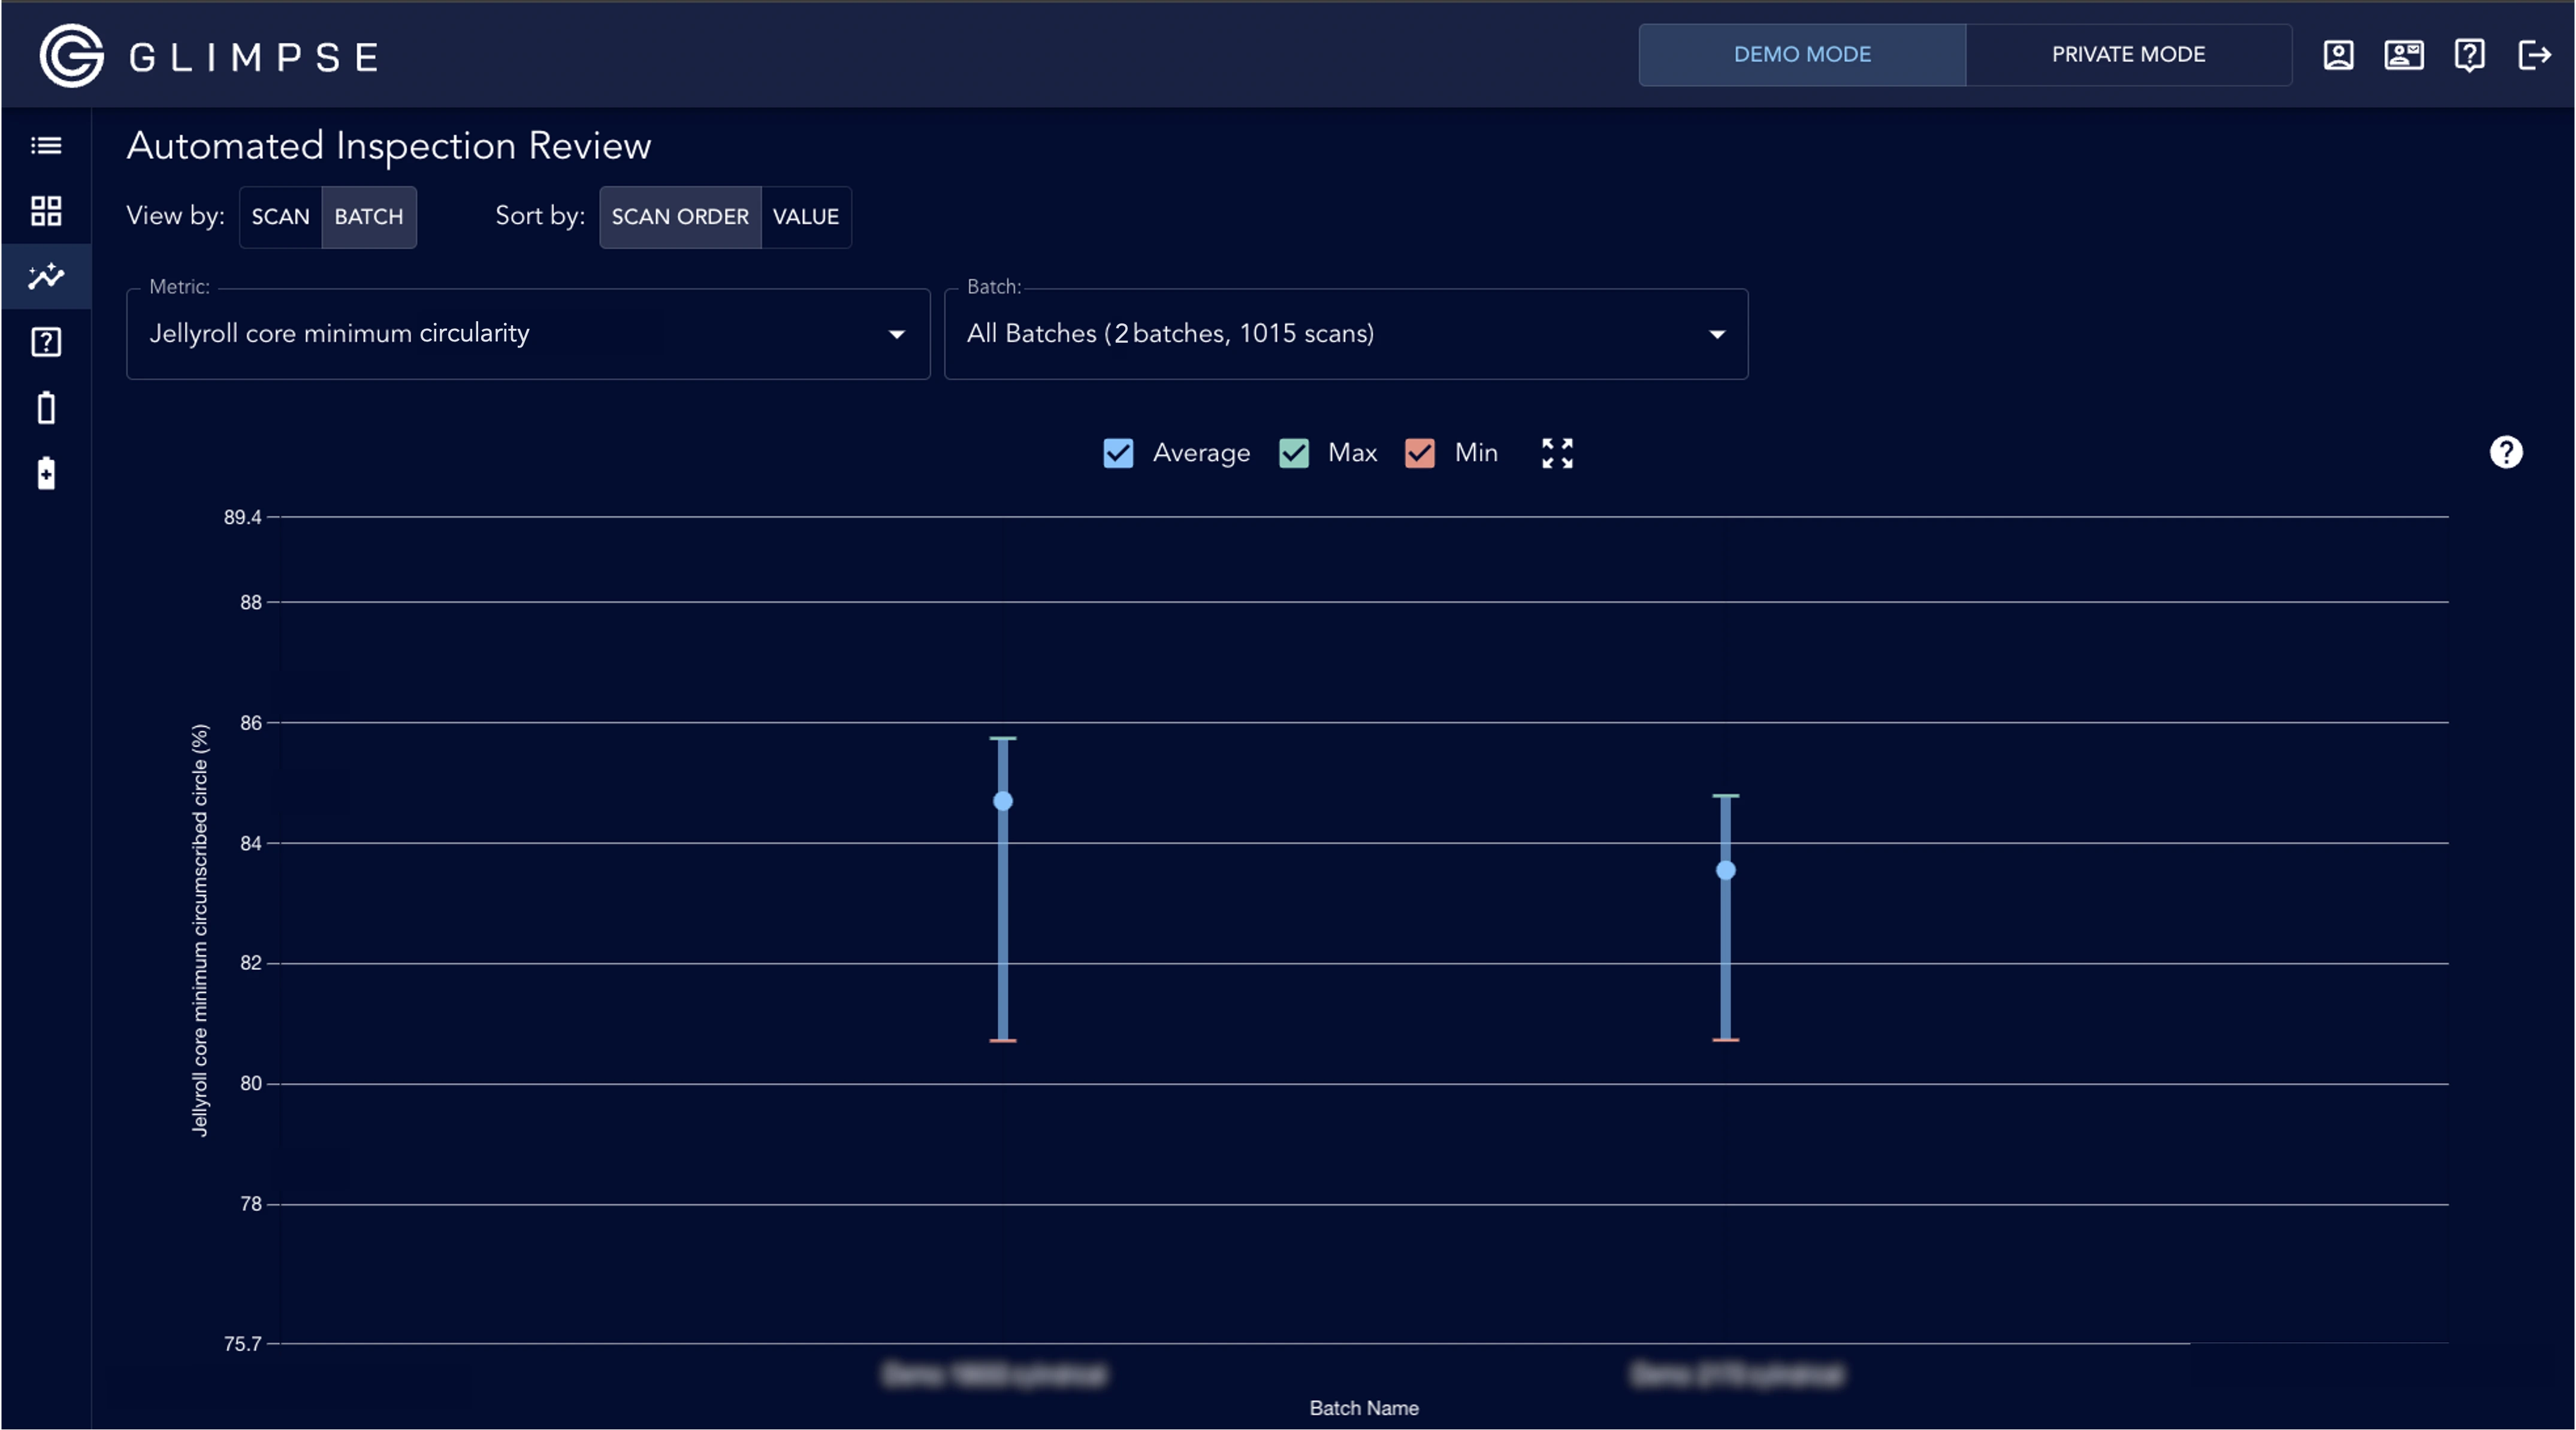This screenshot has width=2576, height=1430.
Task: Expand the Batch selection dropdown
Action: coord(1717,334)
